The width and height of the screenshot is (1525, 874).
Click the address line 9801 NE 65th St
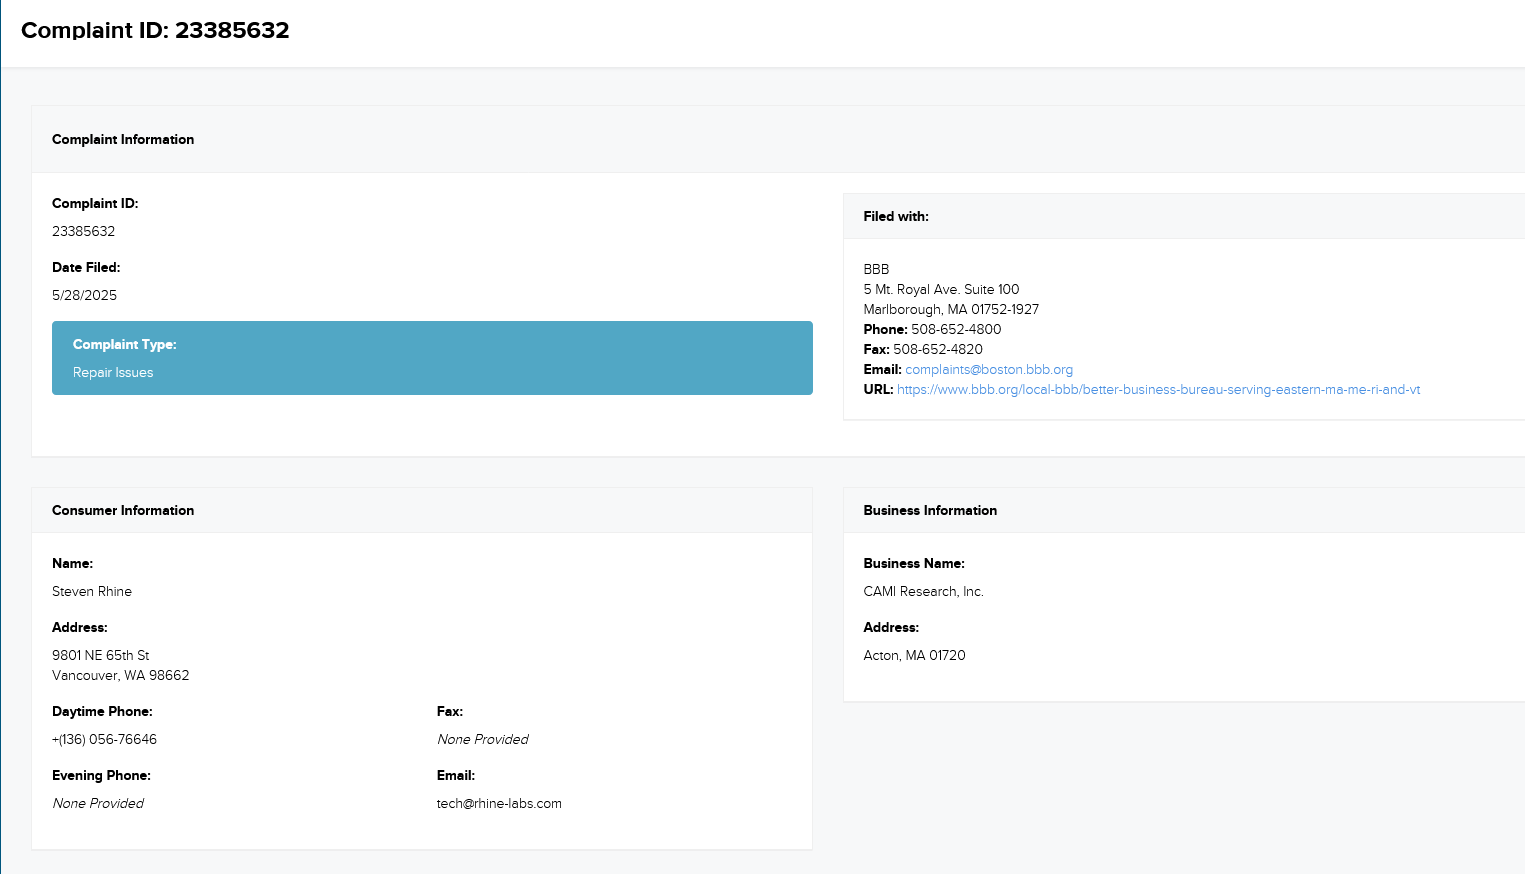point(100,656)
